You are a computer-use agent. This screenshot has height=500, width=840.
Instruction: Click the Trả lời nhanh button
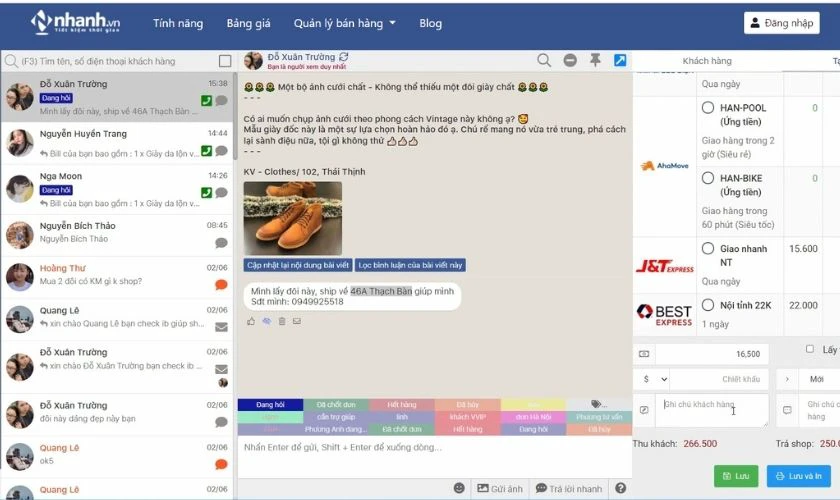569,488
